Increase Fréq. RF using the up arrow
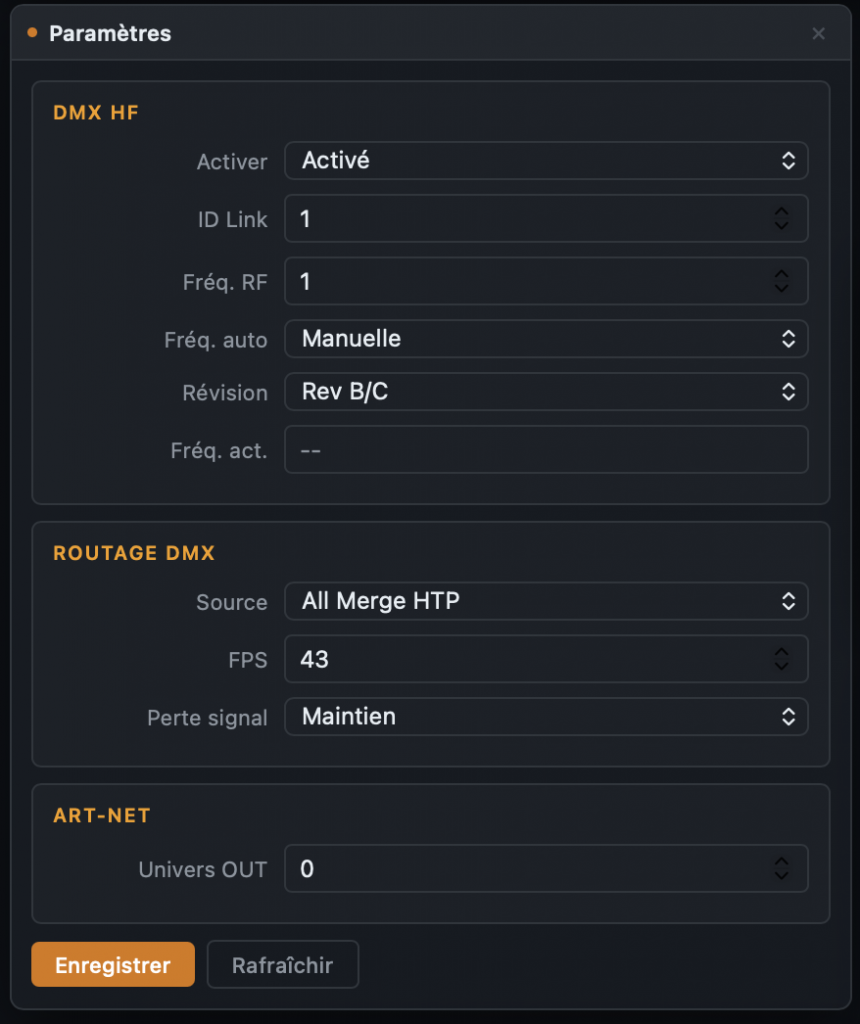 coord(781,274)
